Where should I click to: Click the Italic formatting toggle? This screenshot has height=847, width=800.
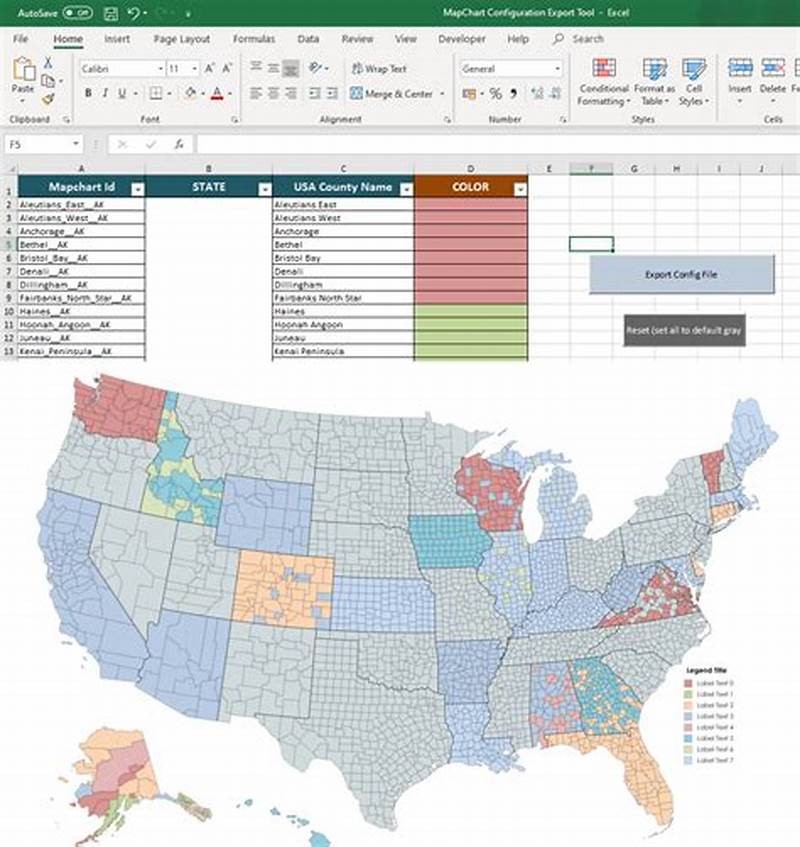(106, 91)
